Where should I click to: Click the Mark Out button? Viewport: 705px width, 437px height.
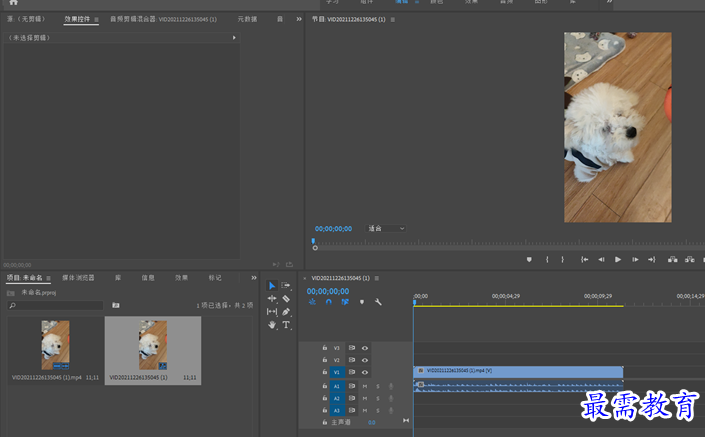562,259
